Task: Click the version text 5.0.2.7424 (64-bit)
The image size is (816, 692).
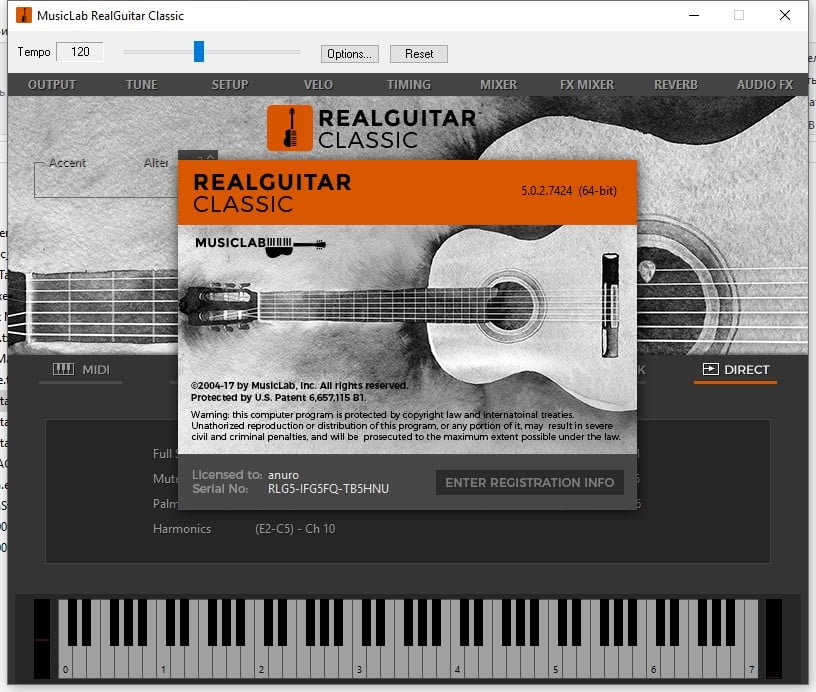Action: coord(569,190)
